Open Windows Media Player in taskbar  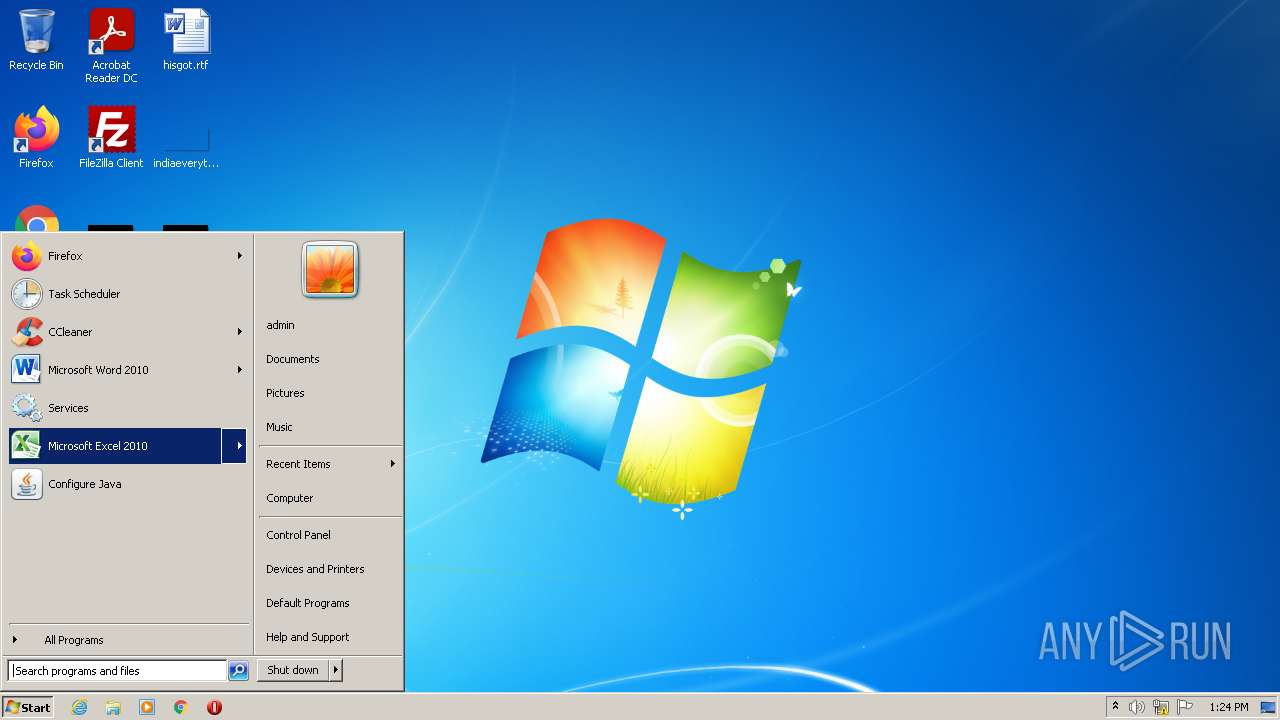pos(147,707)
